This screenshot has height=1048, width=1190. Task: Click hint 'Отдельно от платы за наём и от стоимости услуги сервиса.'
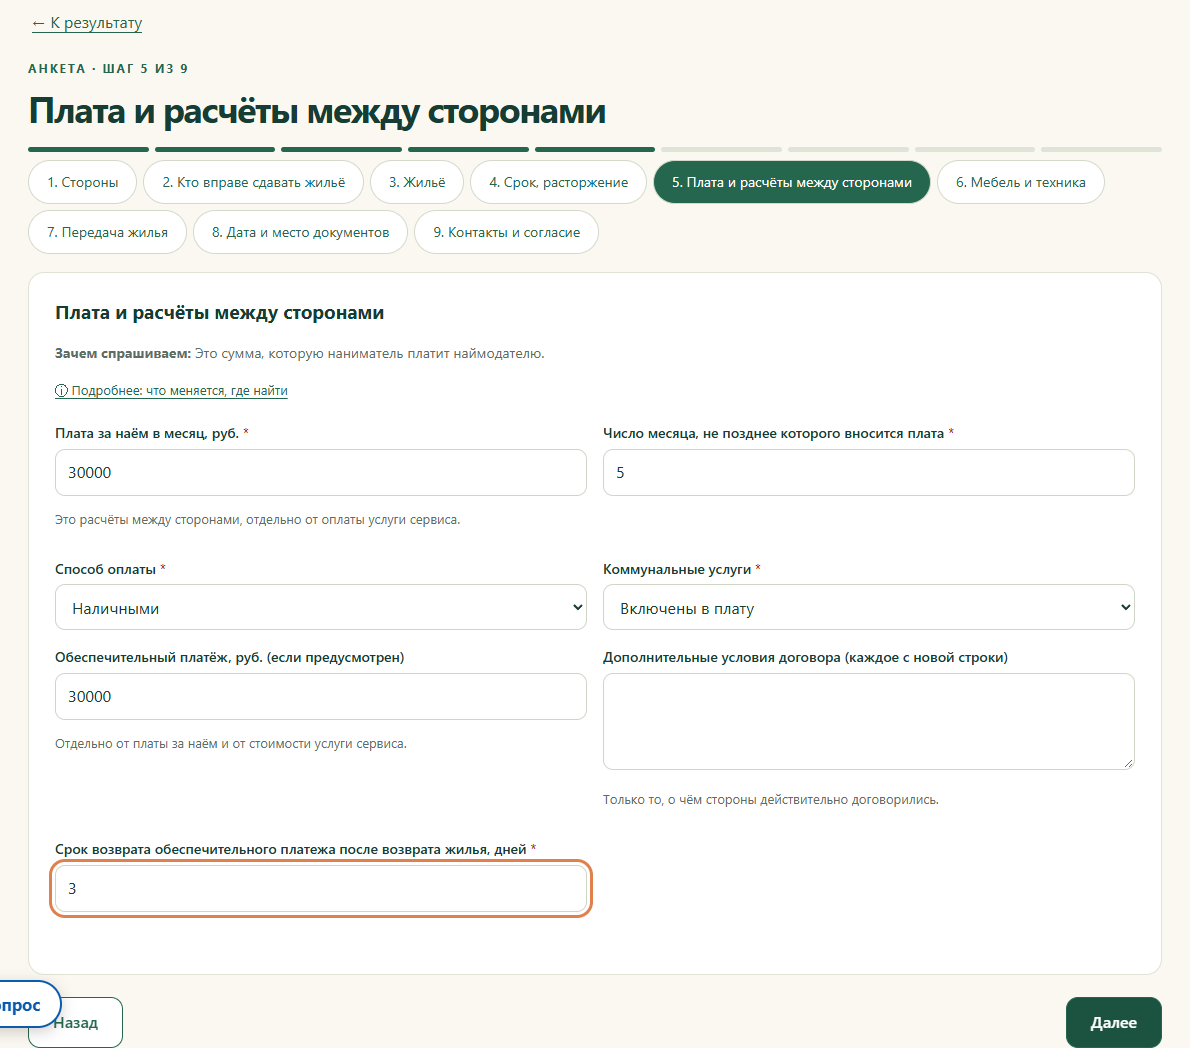click(x=231, y=744)
